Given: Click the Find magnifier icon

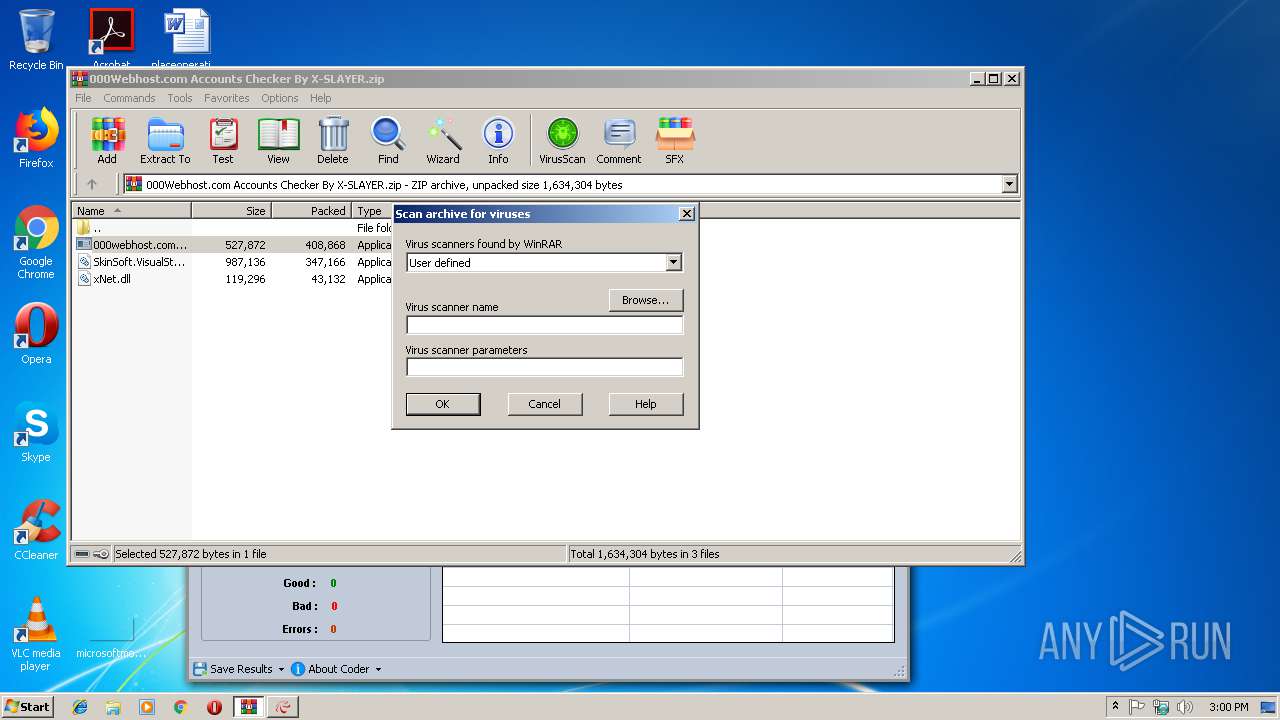Looking at the screenshot, I should (x=388, y=140).
